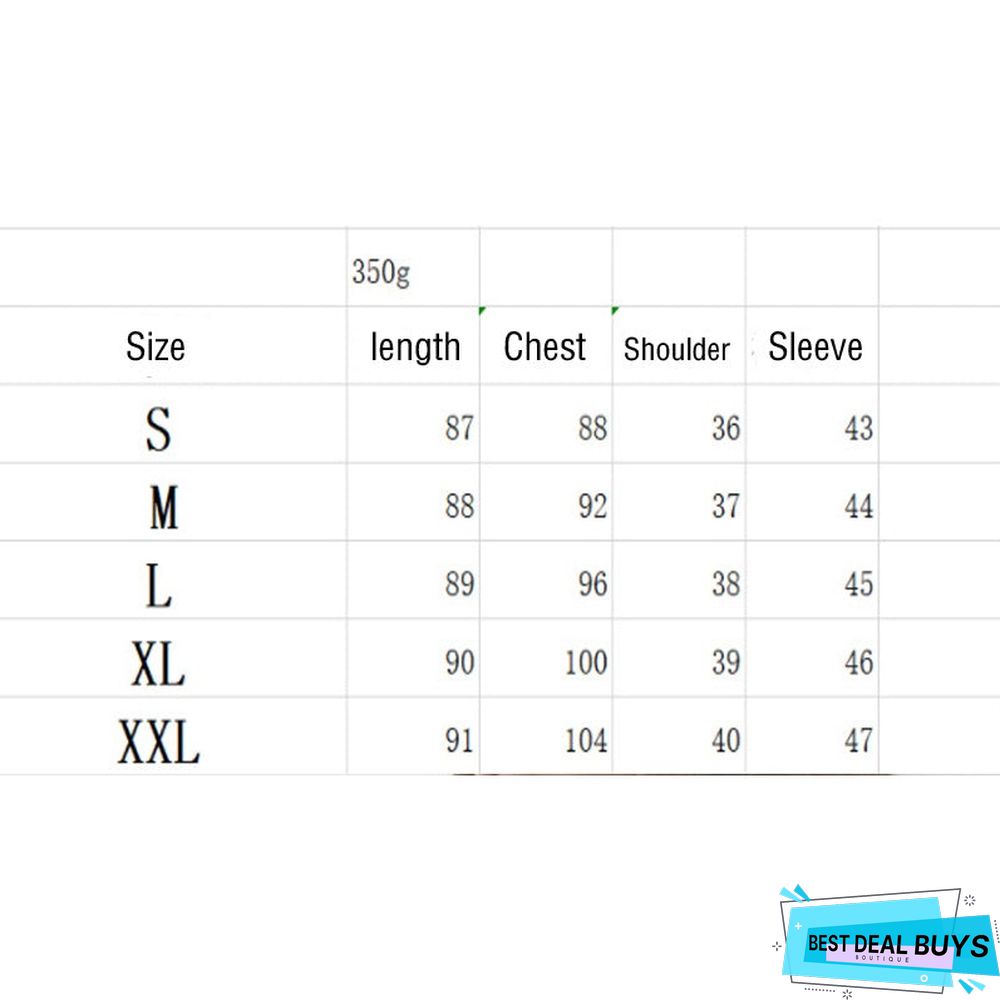Select the length value 90 for XL
Viewport: 1000px width, 1000px height.
point(459,662)
